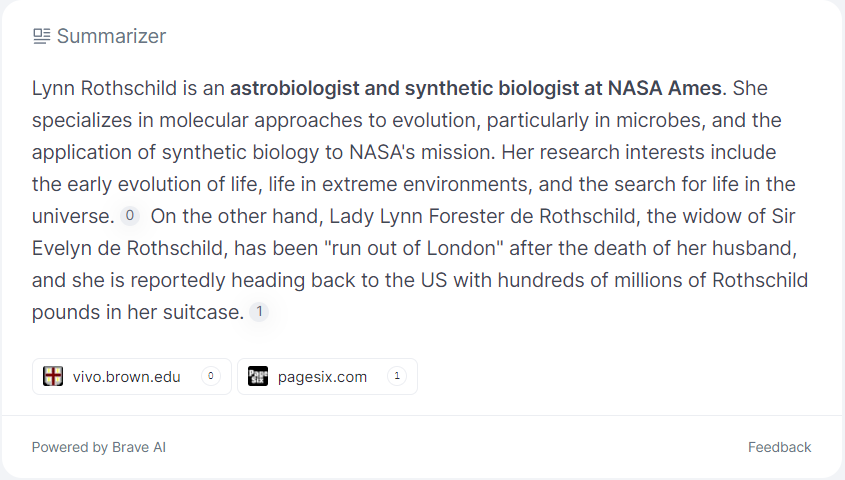Click the Page Six logo favicon
This screenshot has width=845, height=480.
pos(258,376)
